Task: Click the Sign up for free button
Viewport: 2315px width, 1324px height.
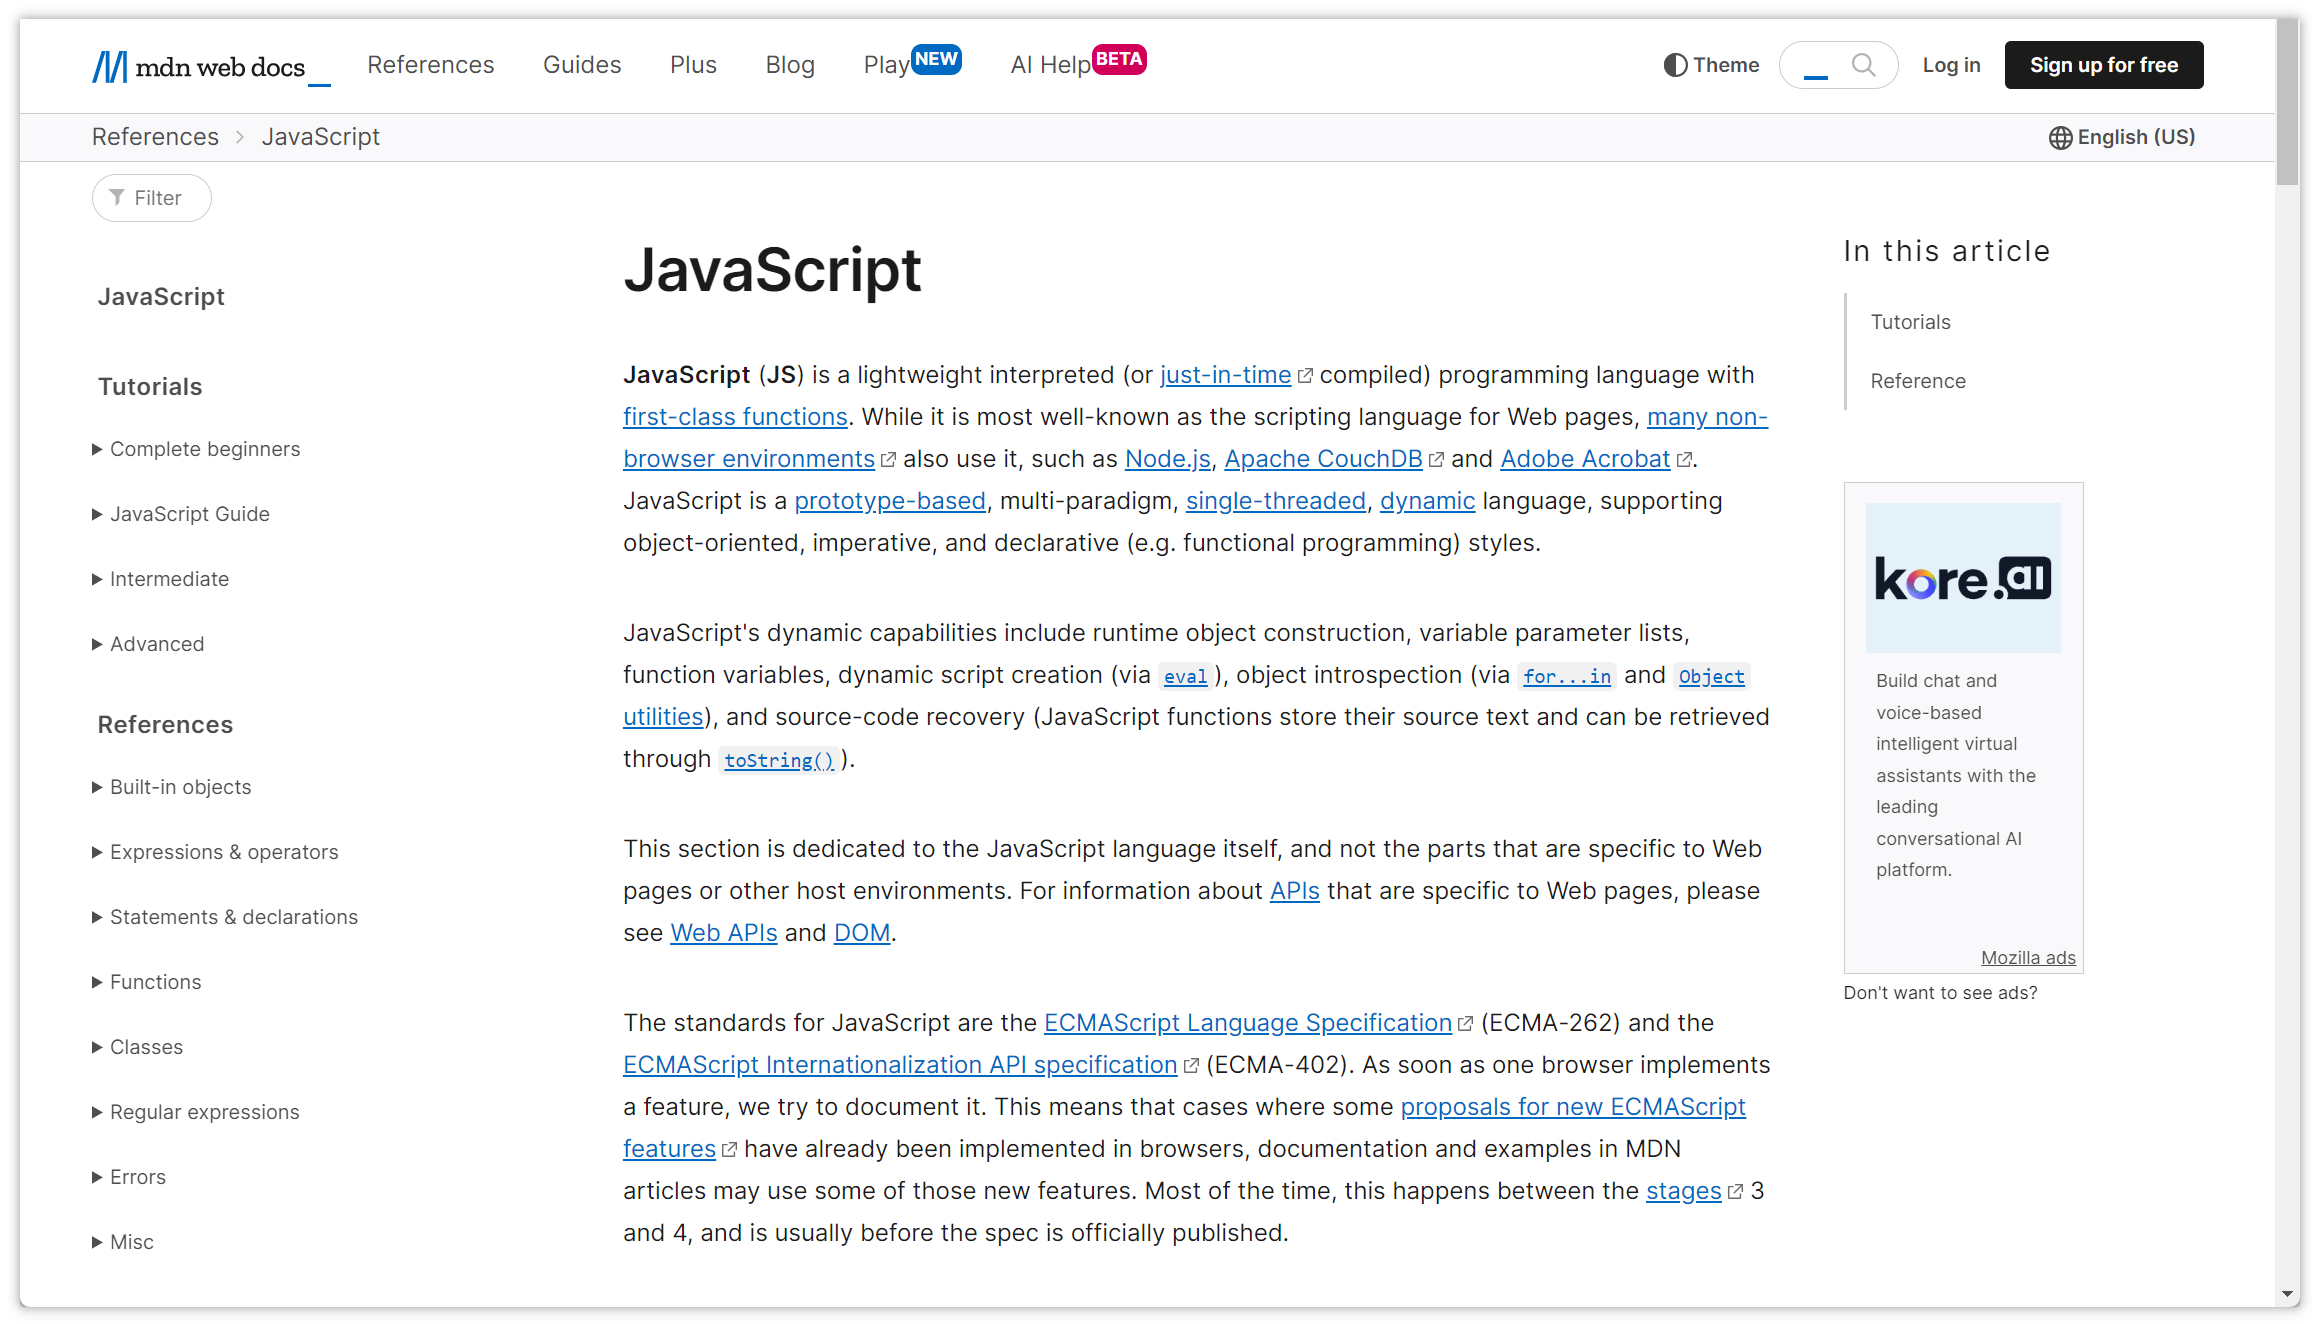Action: 2103,64
